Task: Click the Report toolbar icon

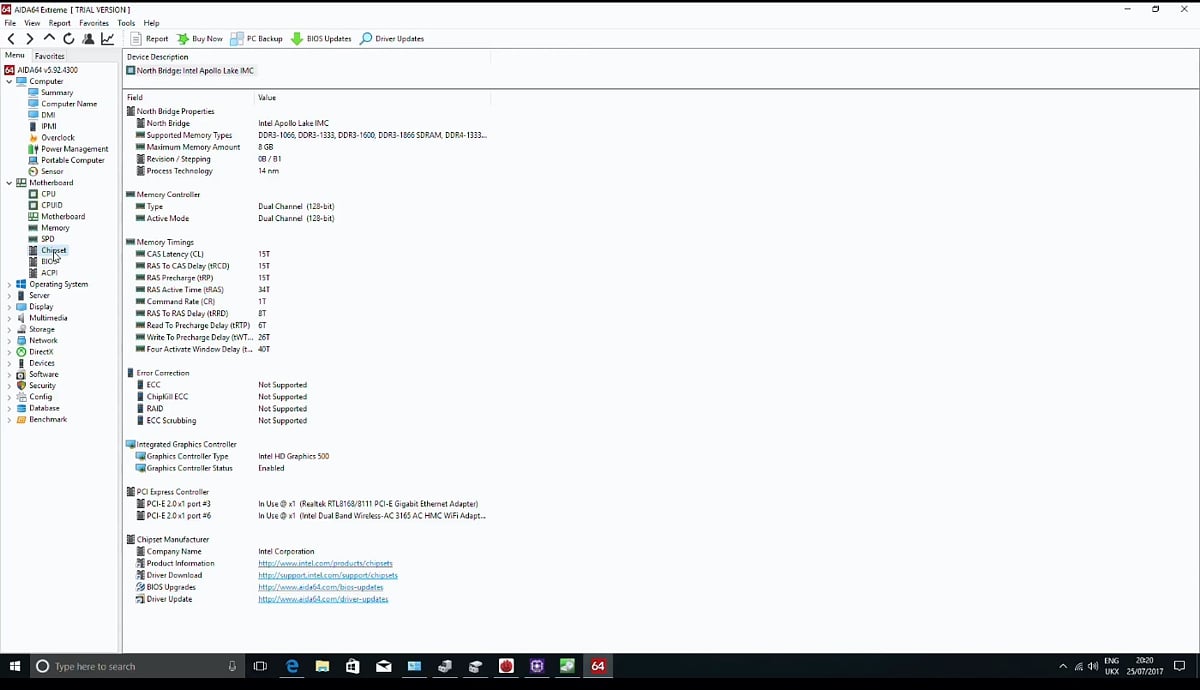Action: tap(151, 38)
